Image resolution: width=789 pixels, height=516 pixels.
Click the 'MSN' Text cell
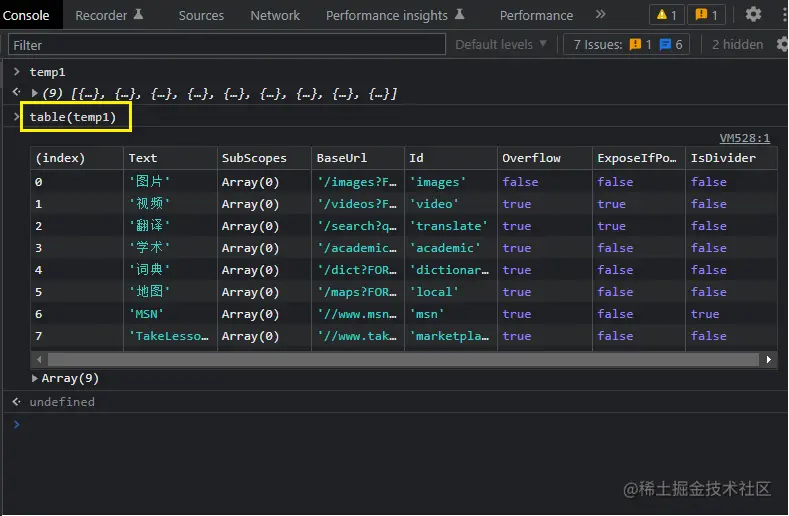click(x=170, y=314)
